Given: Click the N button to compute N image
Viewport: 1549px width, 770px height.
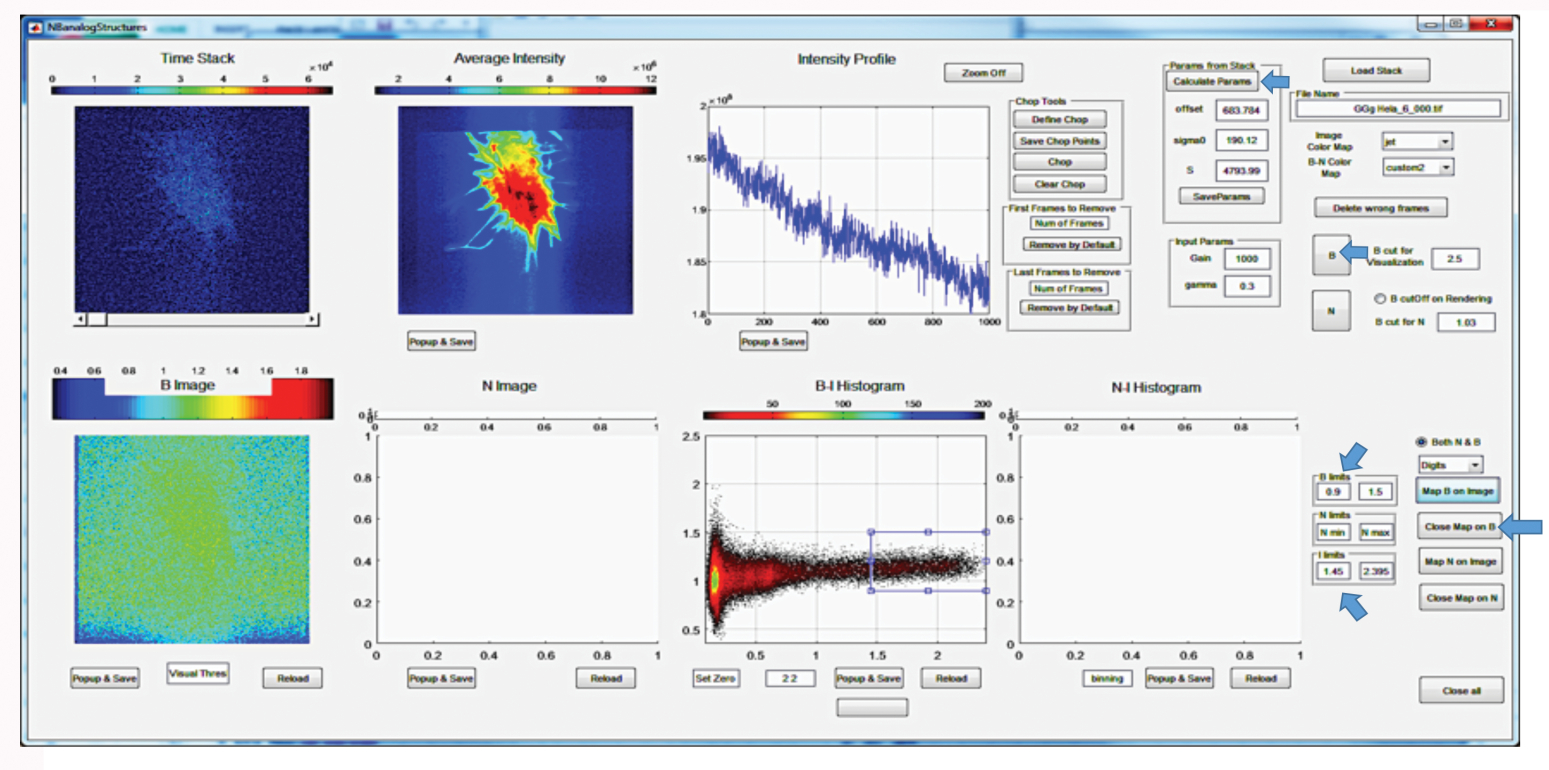Looking at the screenshot, I should tap(1331, 312).
